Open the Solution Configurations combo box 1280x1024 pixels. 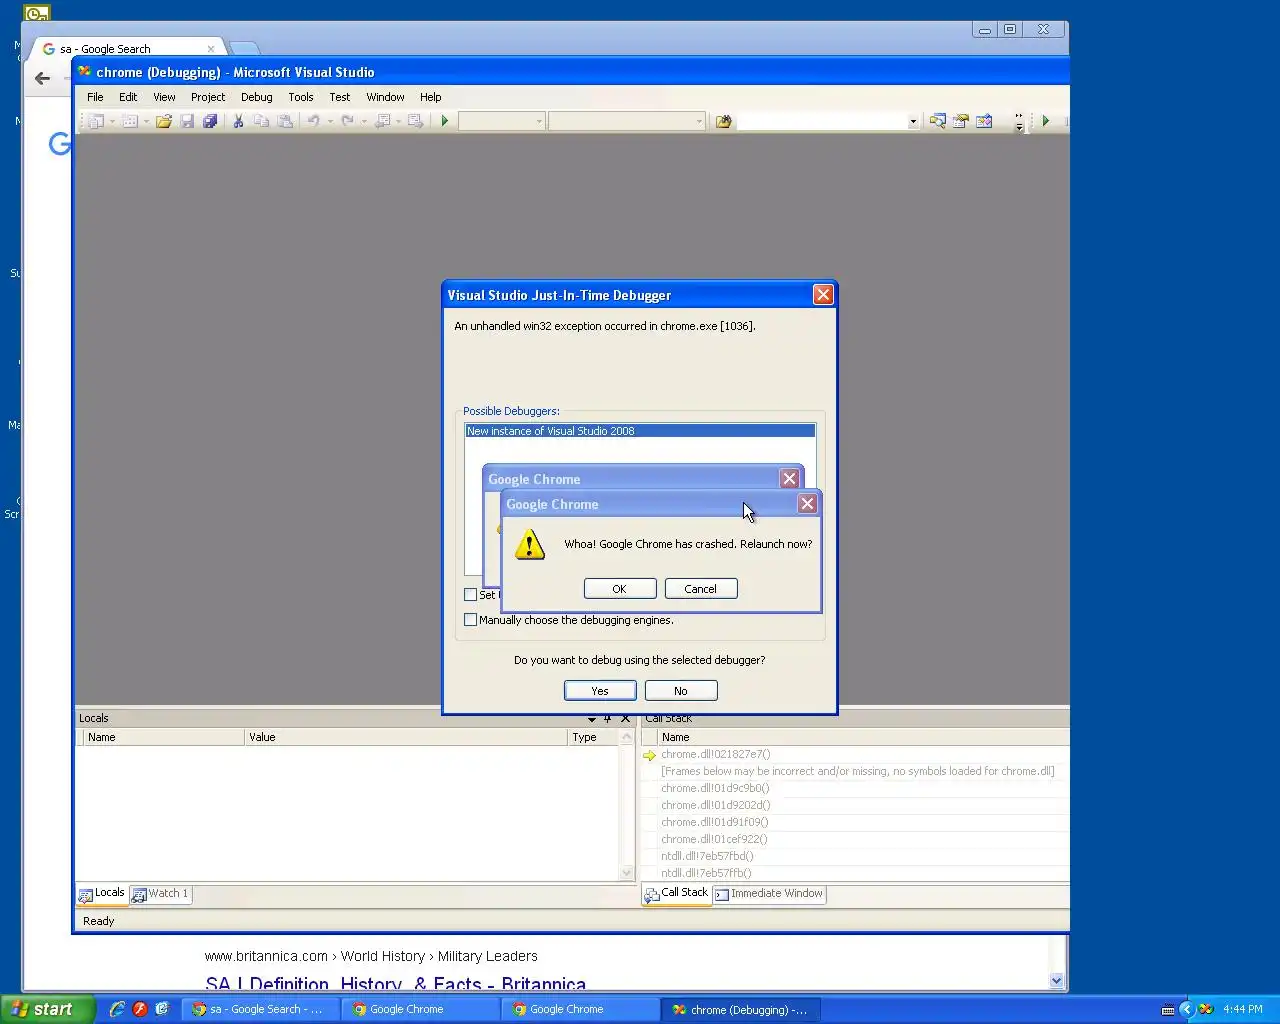pyautogui.click(x=501, y=121)
